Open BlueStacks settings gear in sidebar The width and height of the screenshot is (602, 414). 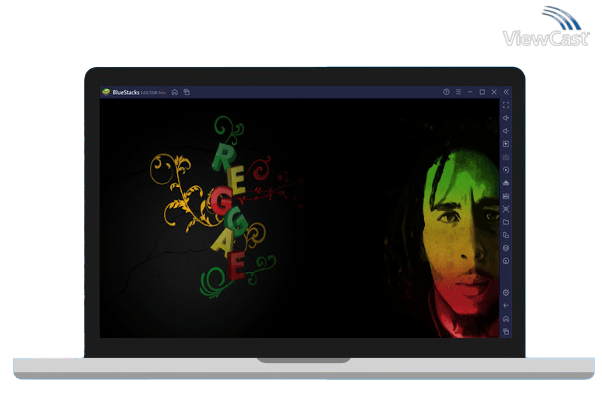pos(506,293)
